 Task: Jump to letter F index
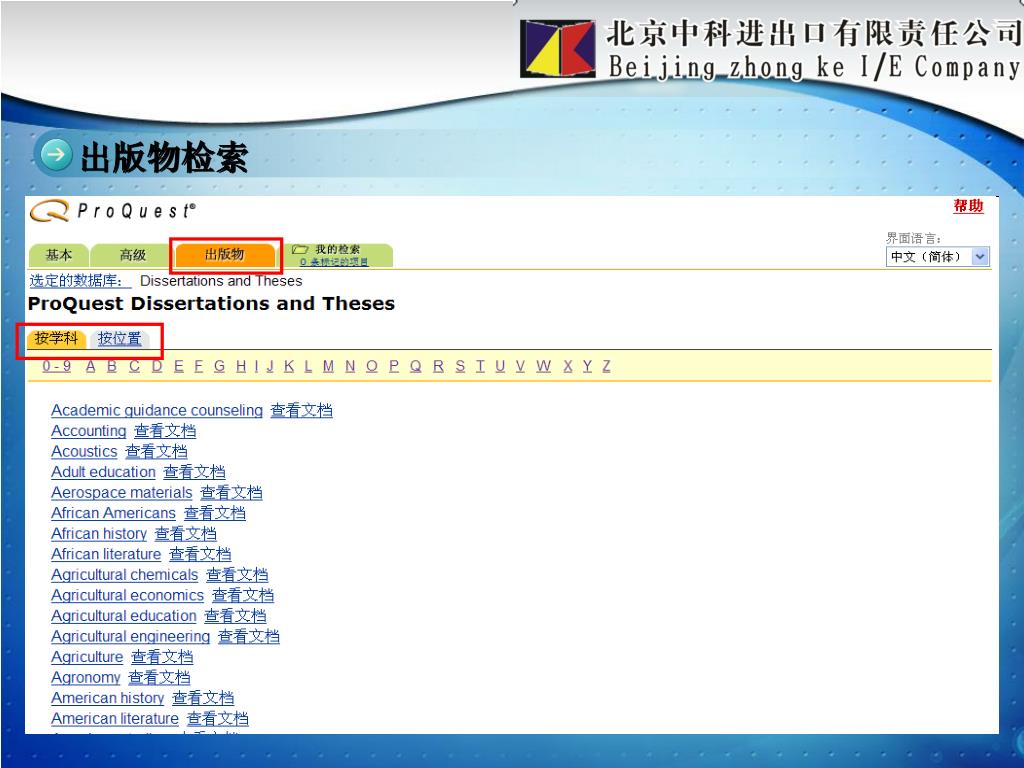(x=199, y=366)
